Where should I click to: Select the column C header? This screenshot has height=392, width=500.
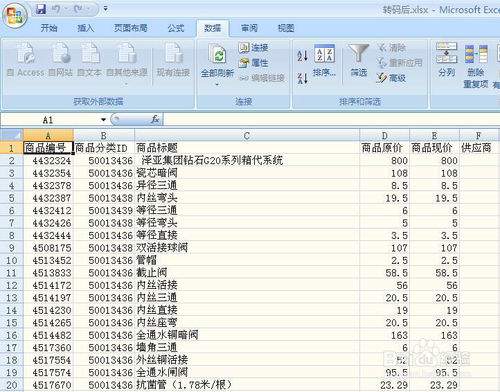point(247,135)
